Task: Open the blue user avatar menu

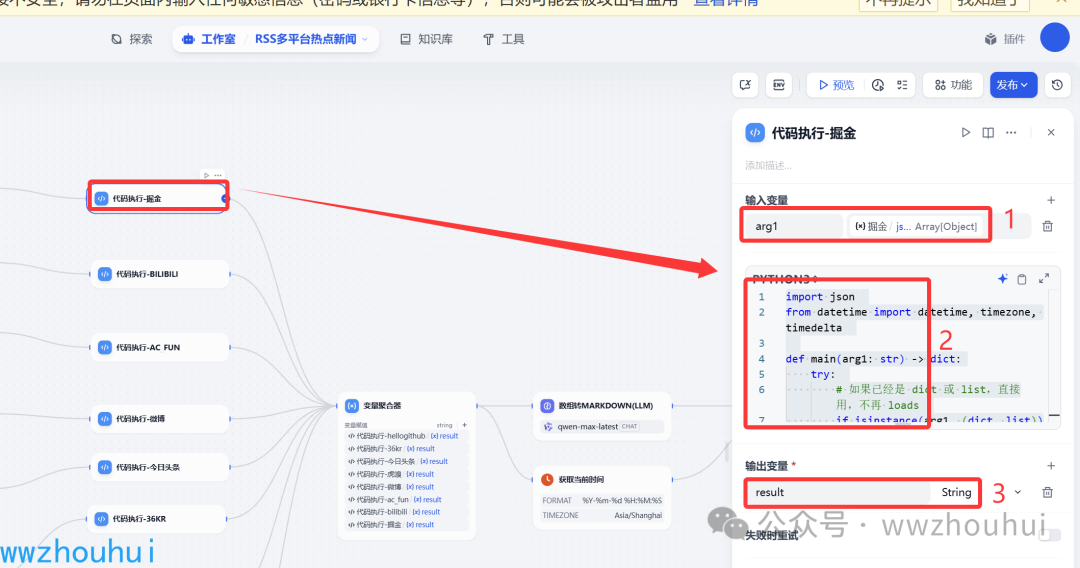Action: 1055,37
